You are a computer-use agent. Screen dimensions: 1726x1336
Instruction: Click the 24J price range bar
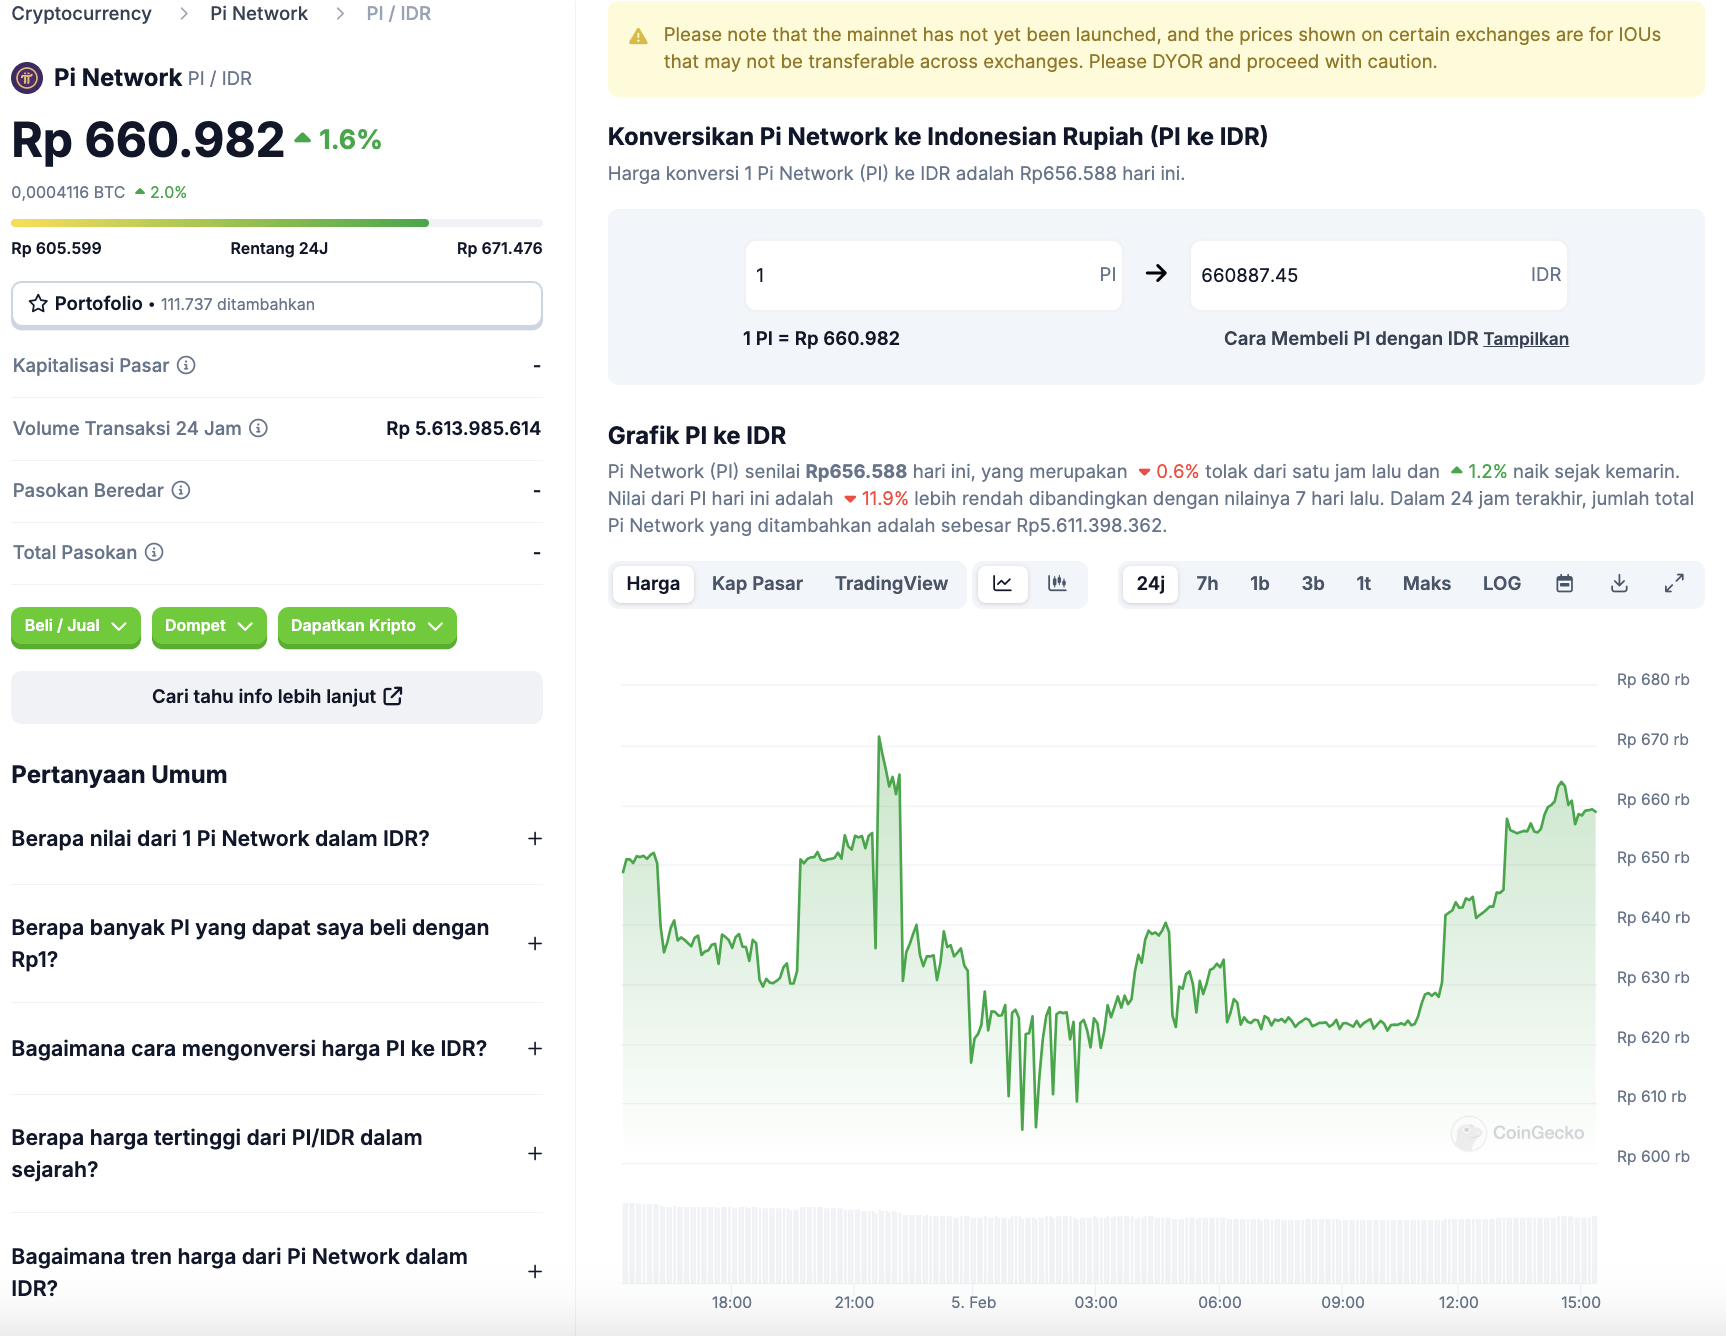pyautogui.click(x=277, y=222)
